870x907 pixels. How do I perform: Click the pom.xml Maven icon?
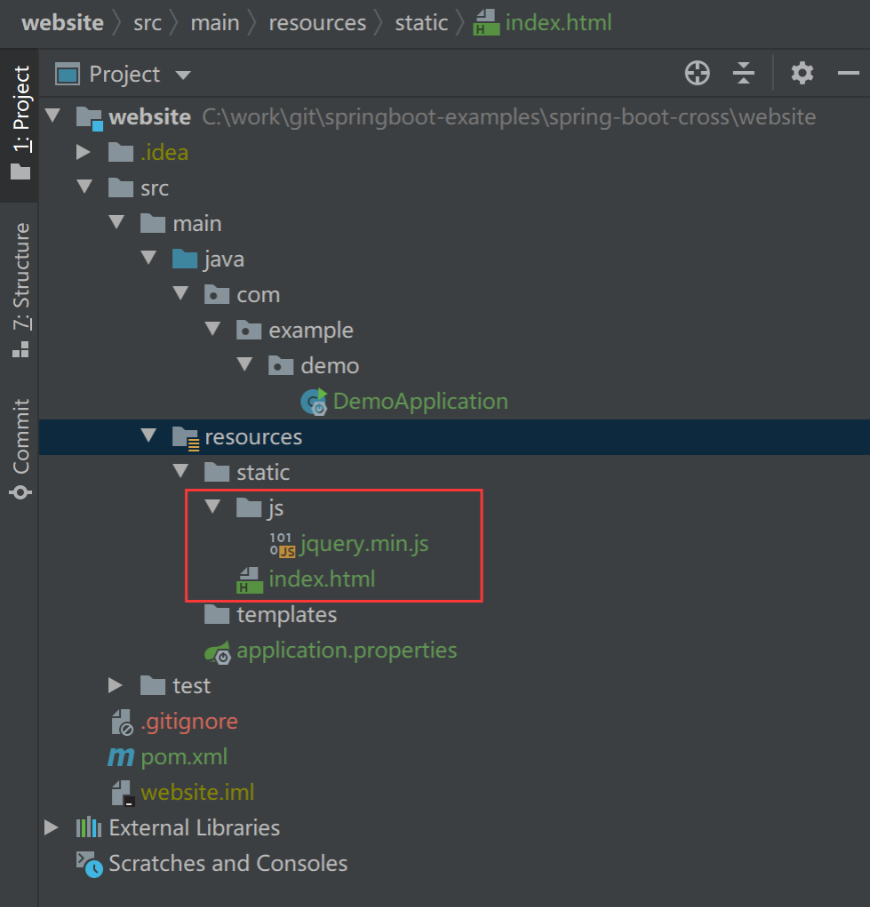coord(121,757)
